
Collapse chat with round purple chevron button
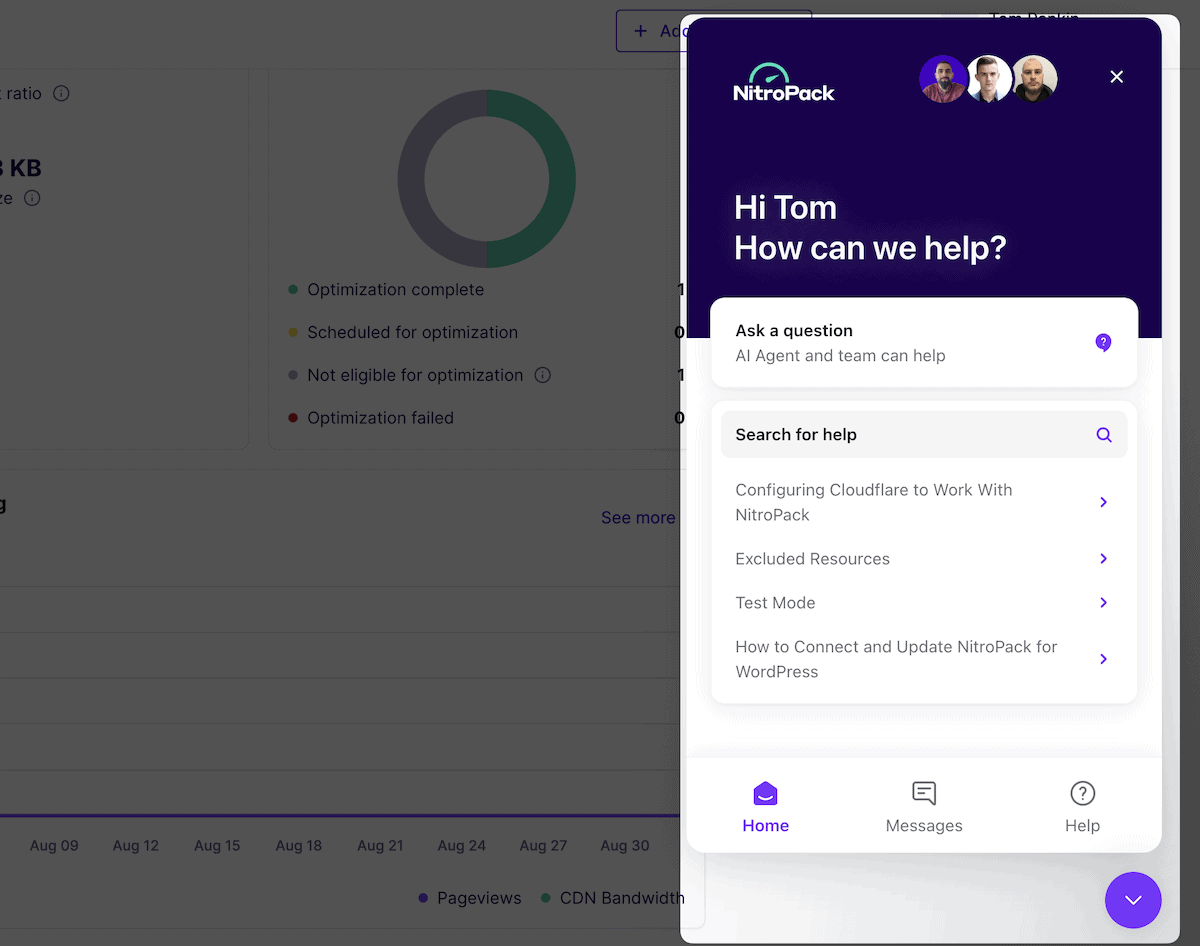coord(1133,900)
